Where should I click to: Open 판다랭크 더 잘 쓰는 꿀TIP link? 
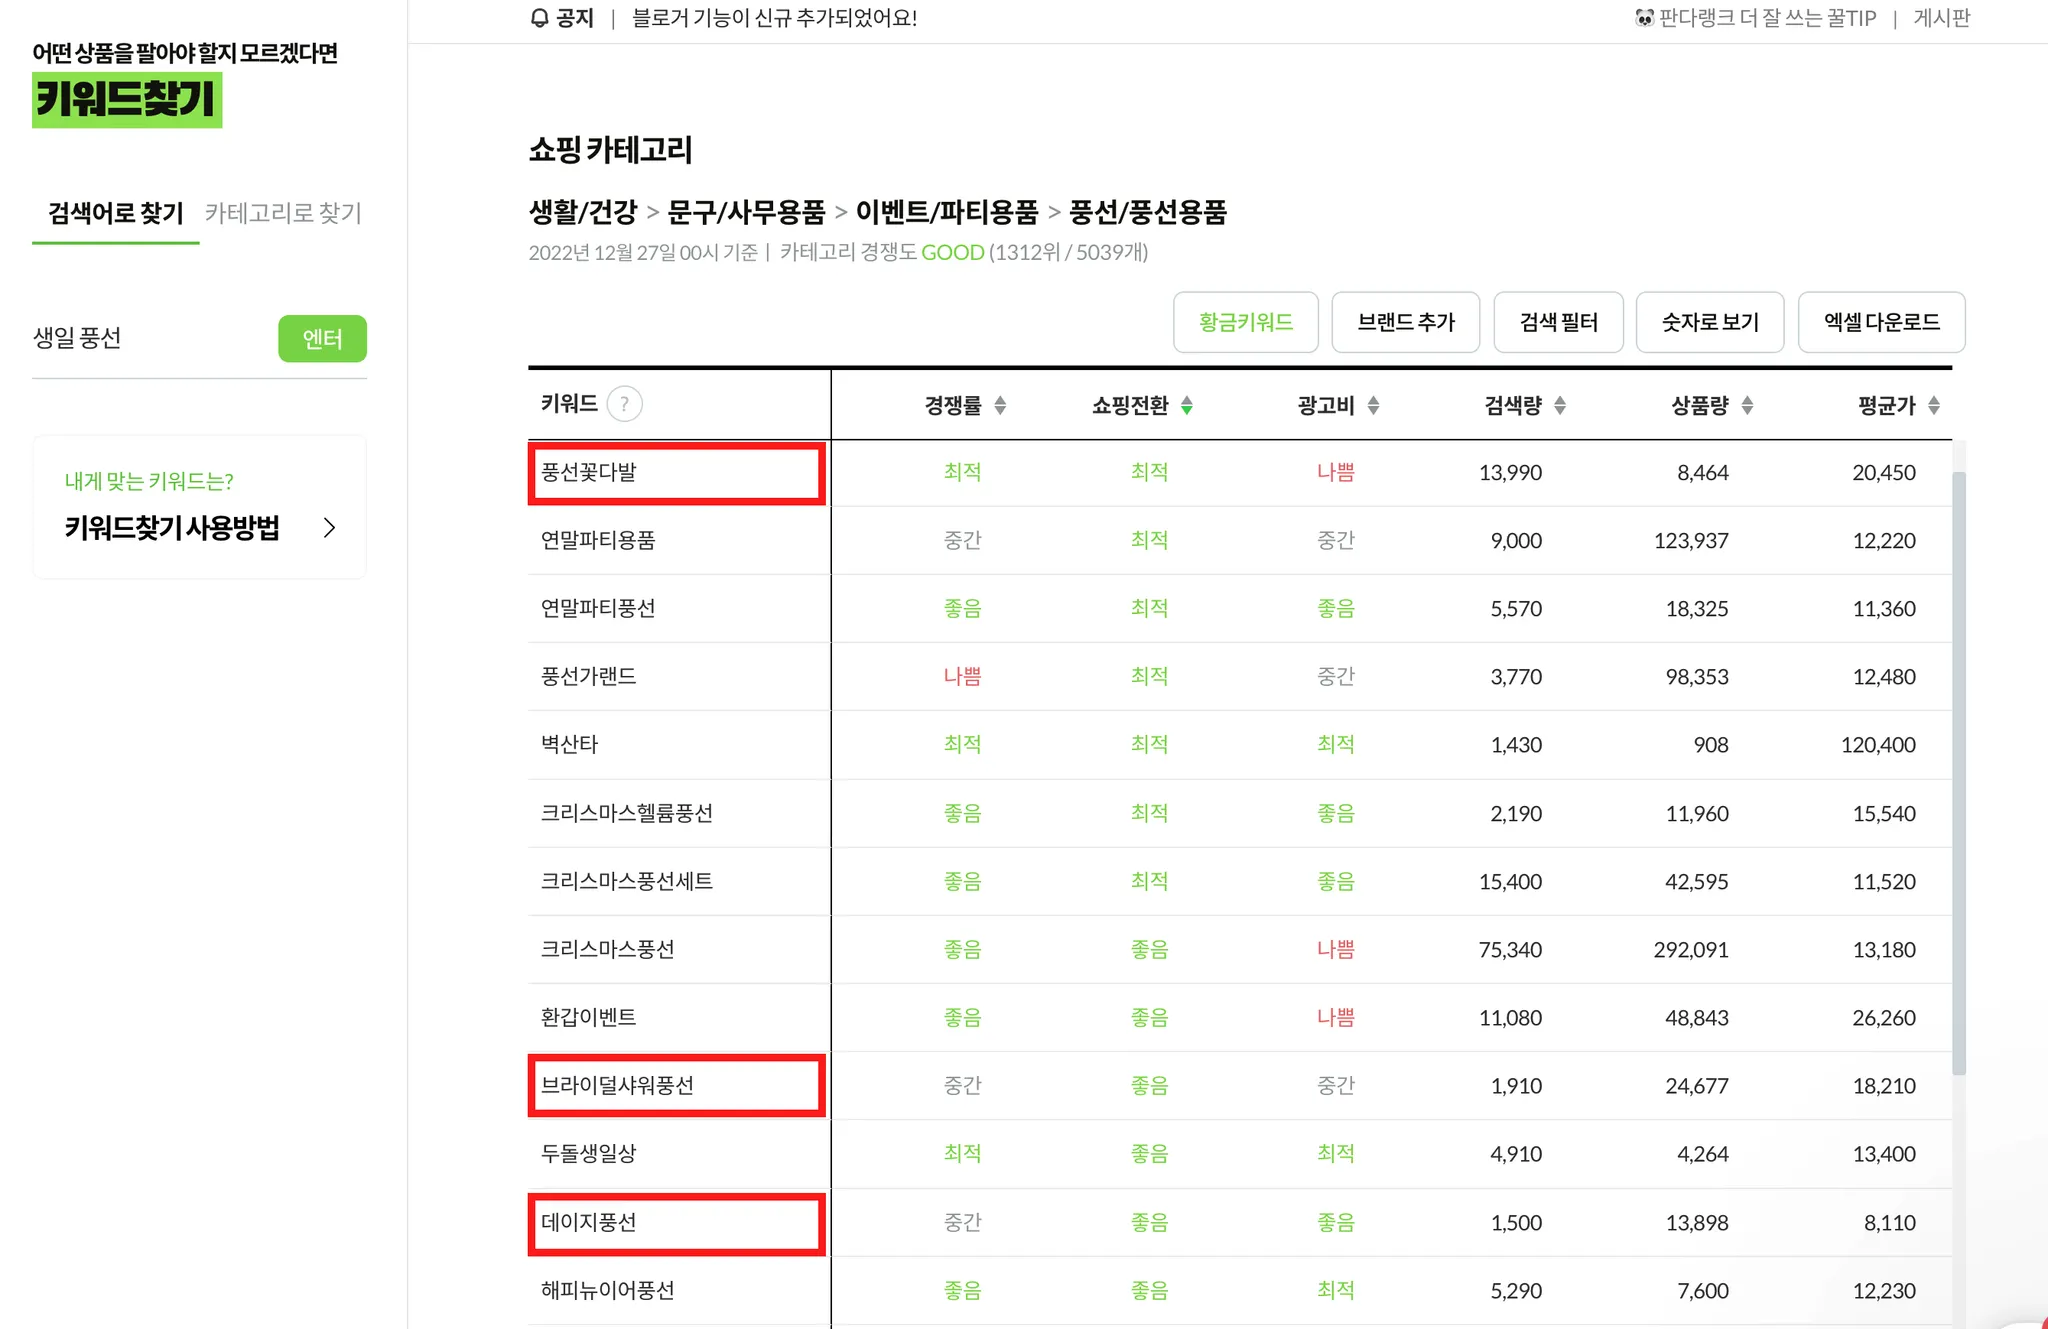pyautogui.click(x=1756, y=18)
